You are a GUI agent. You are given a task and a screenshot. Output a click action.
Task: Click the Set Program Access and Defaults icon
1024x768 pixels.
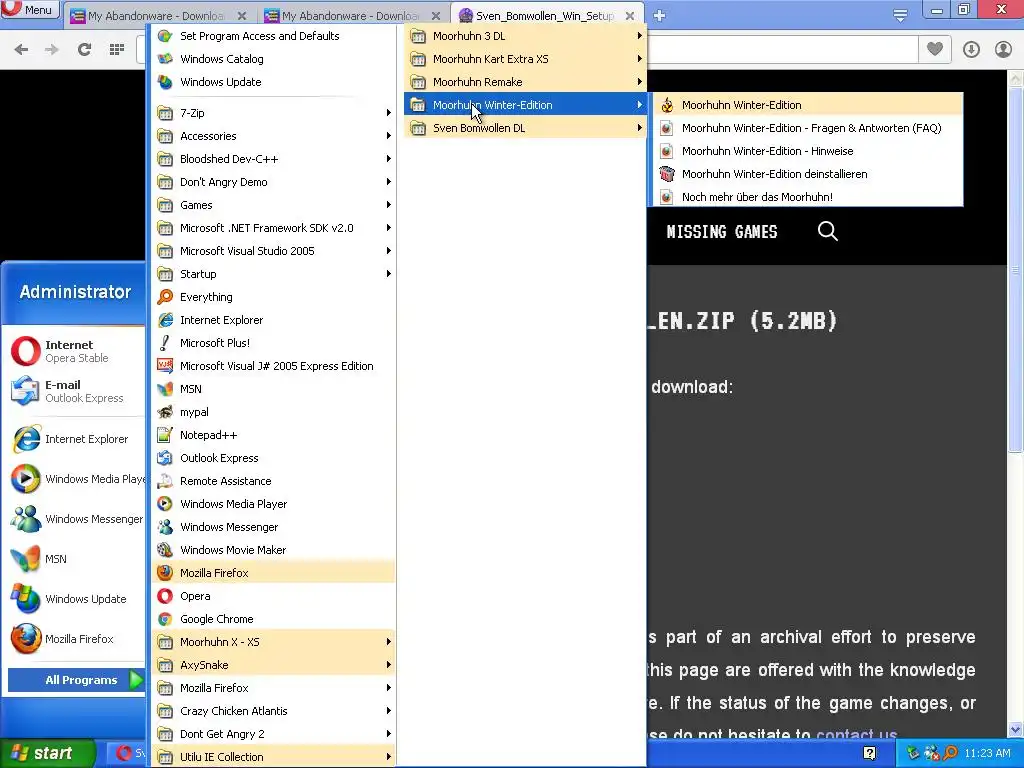[x=165, y=36]
